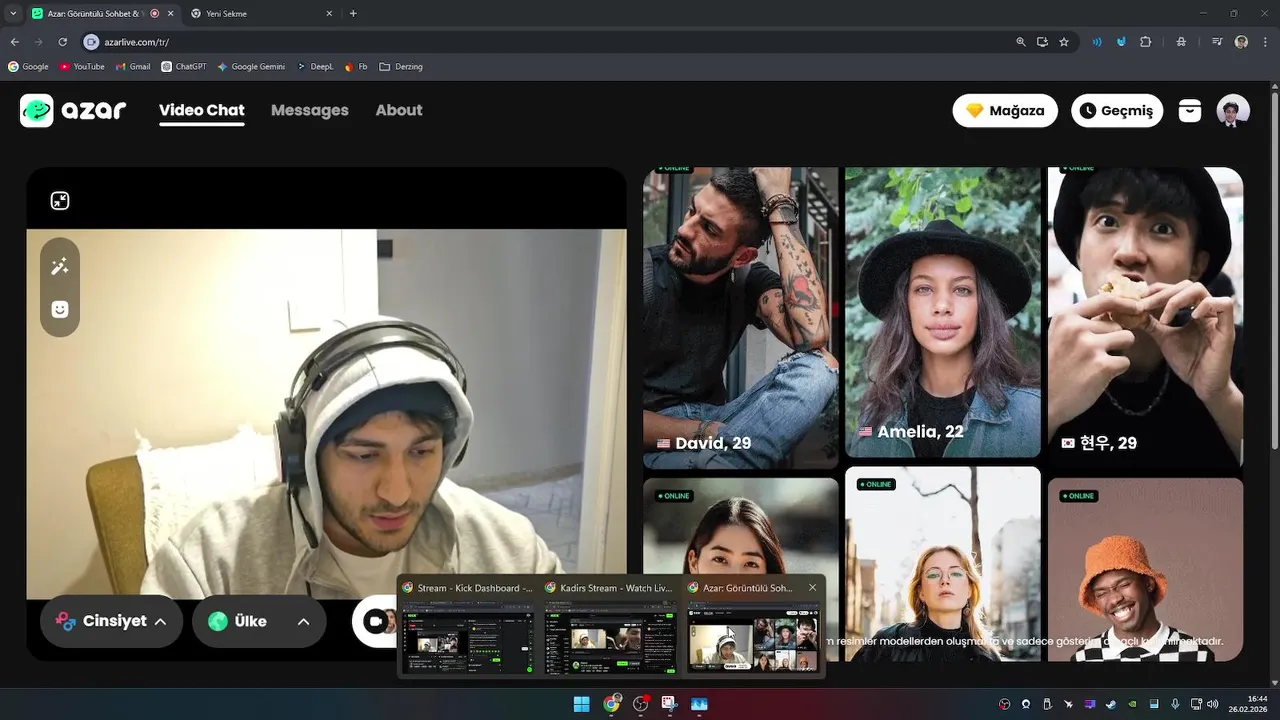This screenshot has height=720, width=1280.
Task: Open 현우, 29 profile card
Action: pos(1145,318)
